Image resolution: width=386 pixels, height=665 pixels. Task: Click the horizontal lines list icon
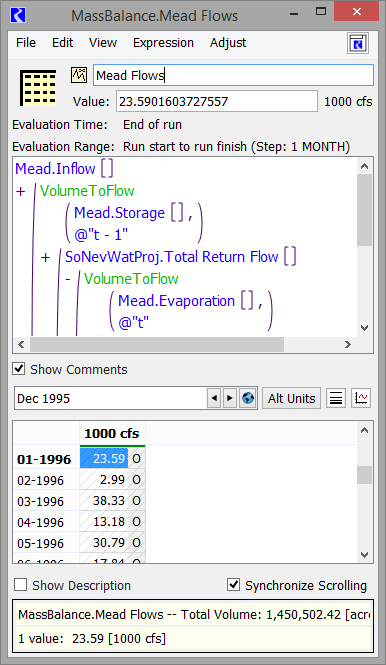(336, 398)
